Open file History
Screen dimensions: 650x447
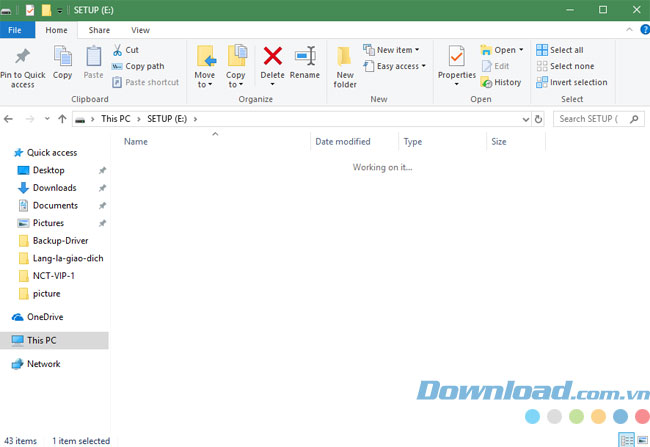[501, 83]
